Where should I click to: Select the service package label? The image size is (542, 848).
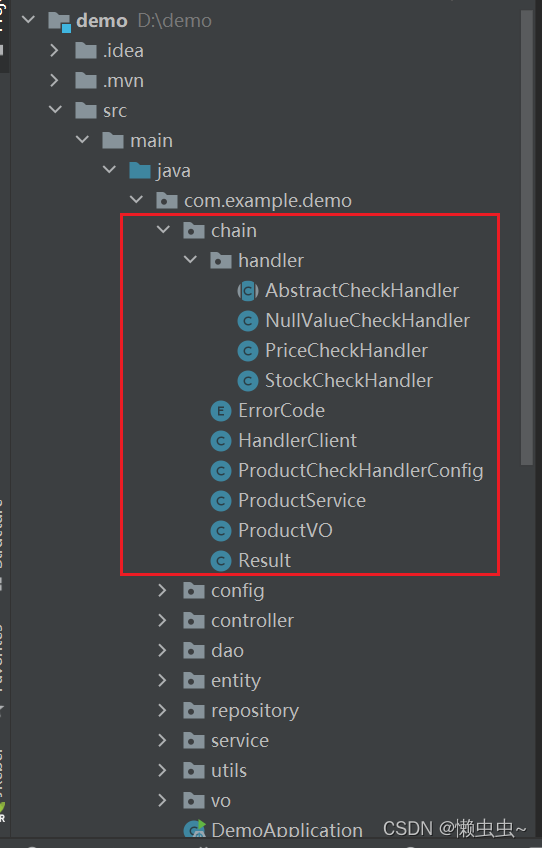click(x=240, y=740)
